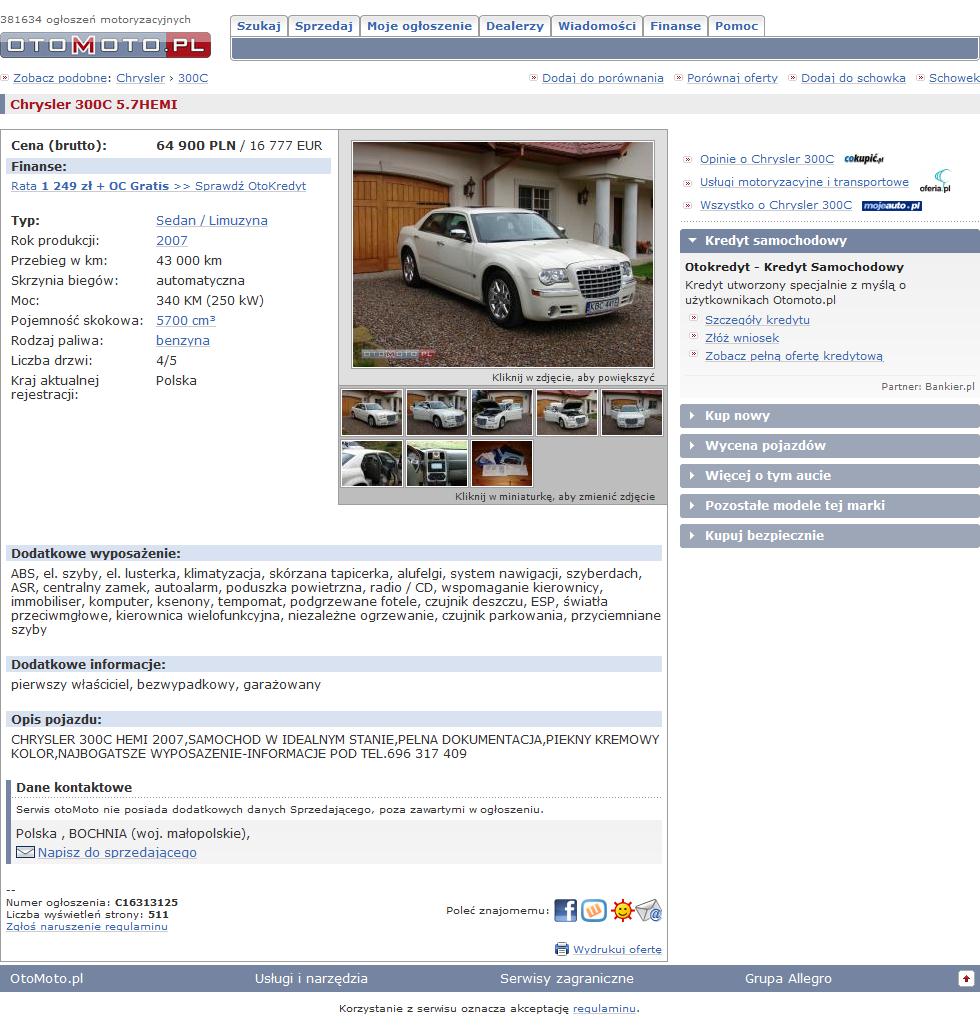
Task: Click the Chrysler 300C 5.7HEMI title
Action: coord(94,104)
